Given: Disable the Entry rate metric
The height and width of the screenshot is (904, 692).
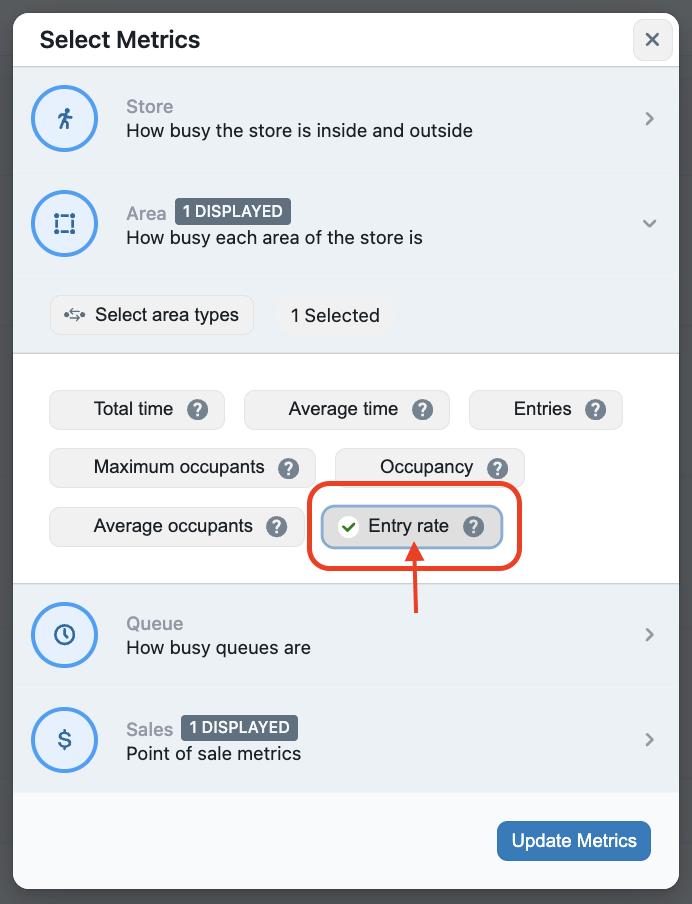Looking at the screenshot, I should (400, 527).
